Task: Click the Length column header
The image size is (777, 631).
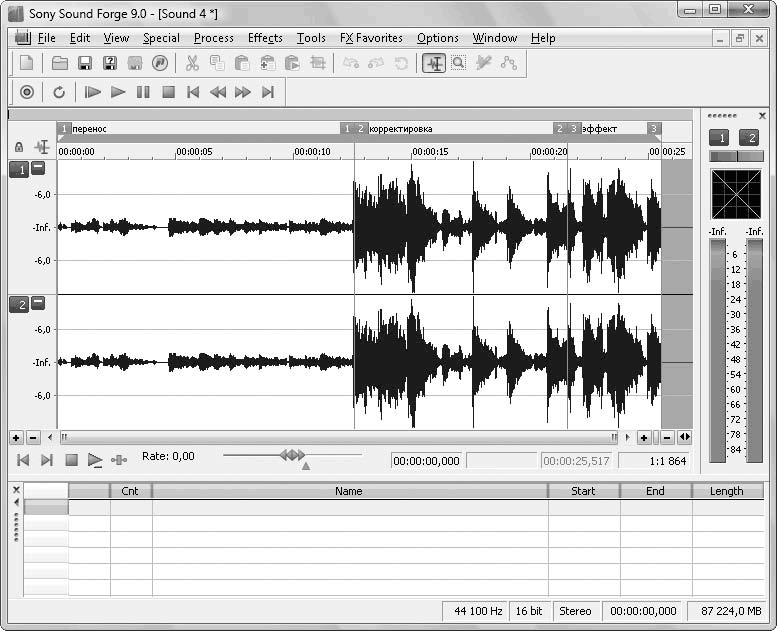Action: [x=726, y=491]
